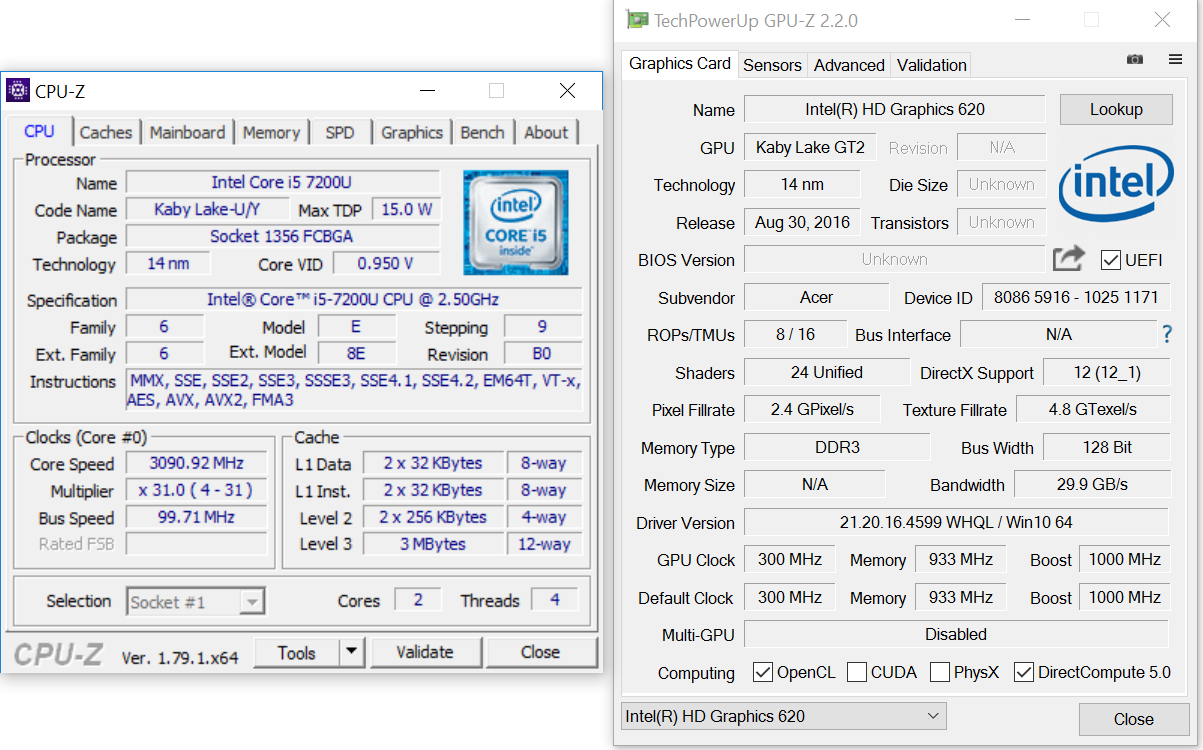Open the Bench tab in CPU-Z
Screen dimensions: 1203x750
(x=482, y=132)
